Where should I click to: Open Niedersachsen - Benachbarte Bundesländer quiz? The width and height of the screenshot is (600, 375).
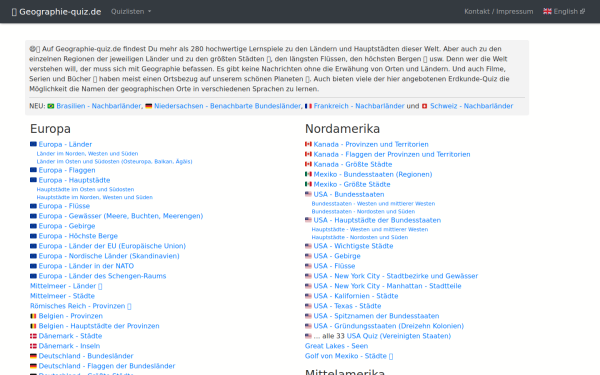pyautogui.click(x=227, y=106)
